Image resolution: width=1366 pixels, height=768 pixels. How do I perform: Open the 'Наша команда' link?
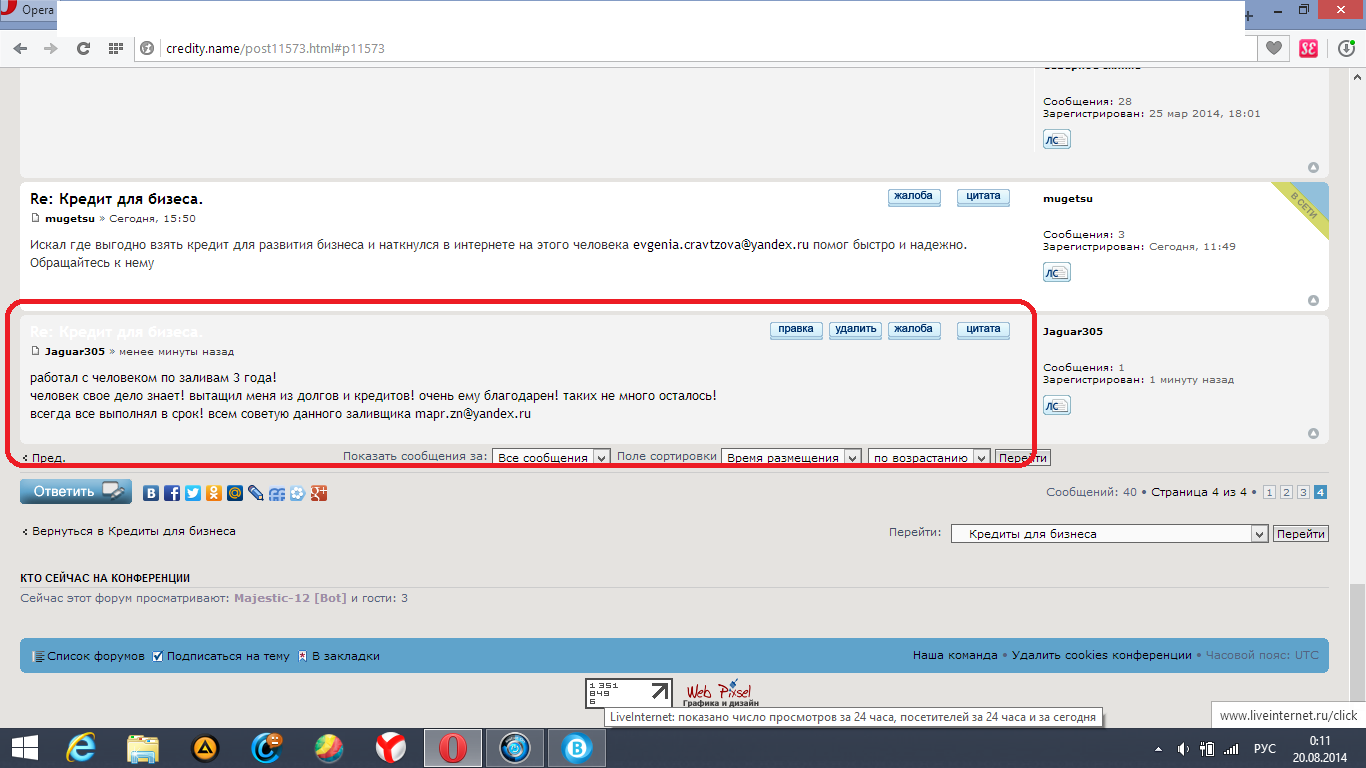tap(955, 655)
